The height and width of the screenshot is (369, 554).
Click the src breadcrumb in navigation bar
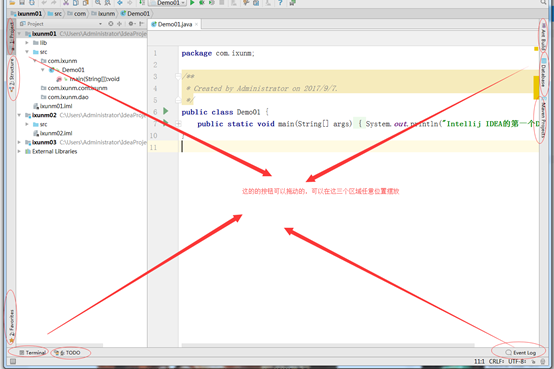tap(55, 13)
